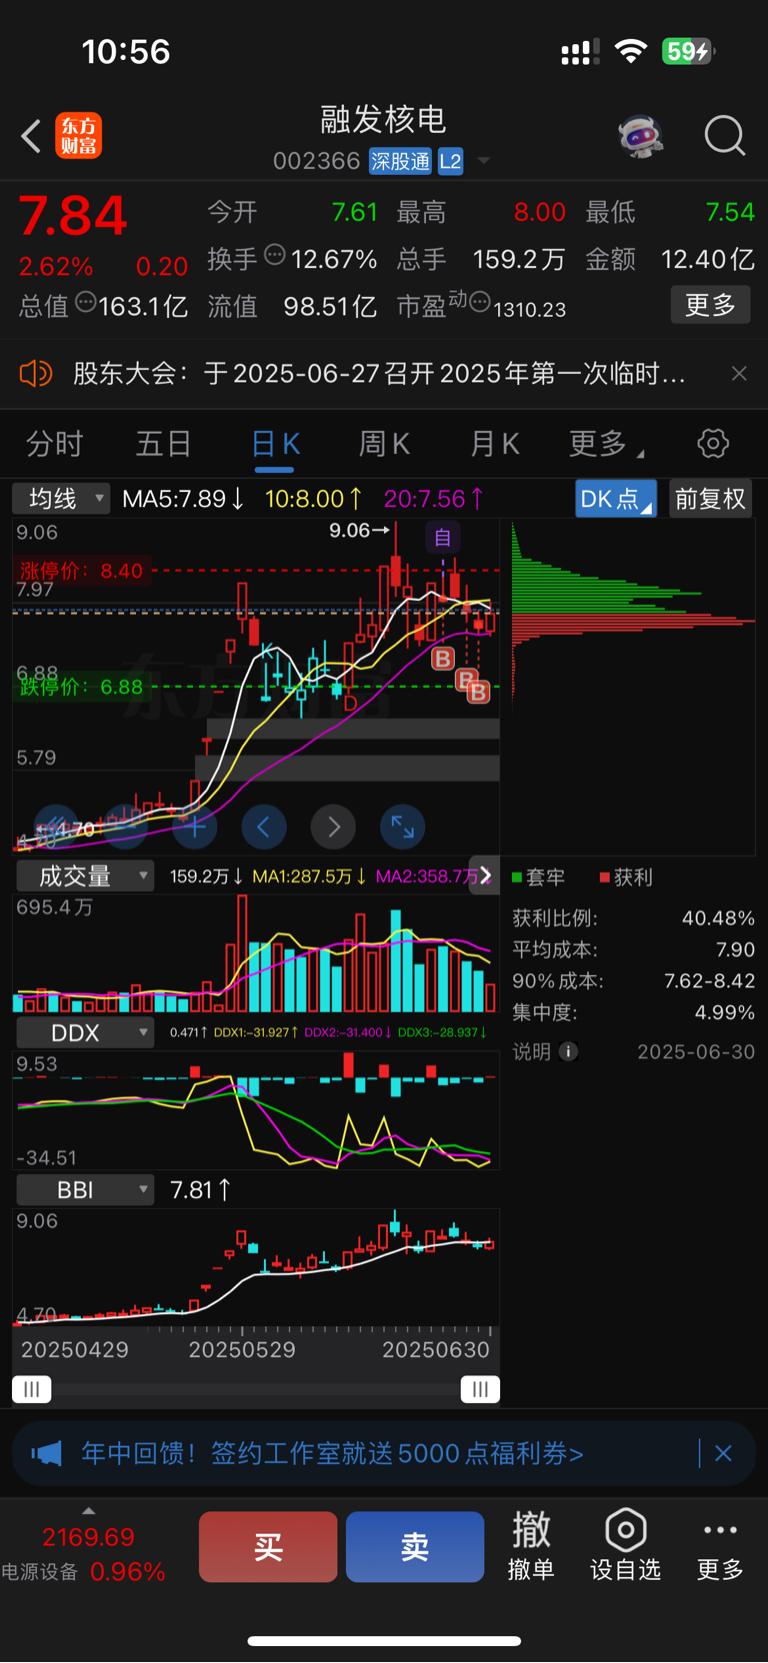Screen dimensions: 768x1663
Task: Tap the back arrow at top left
Action: 31,136
